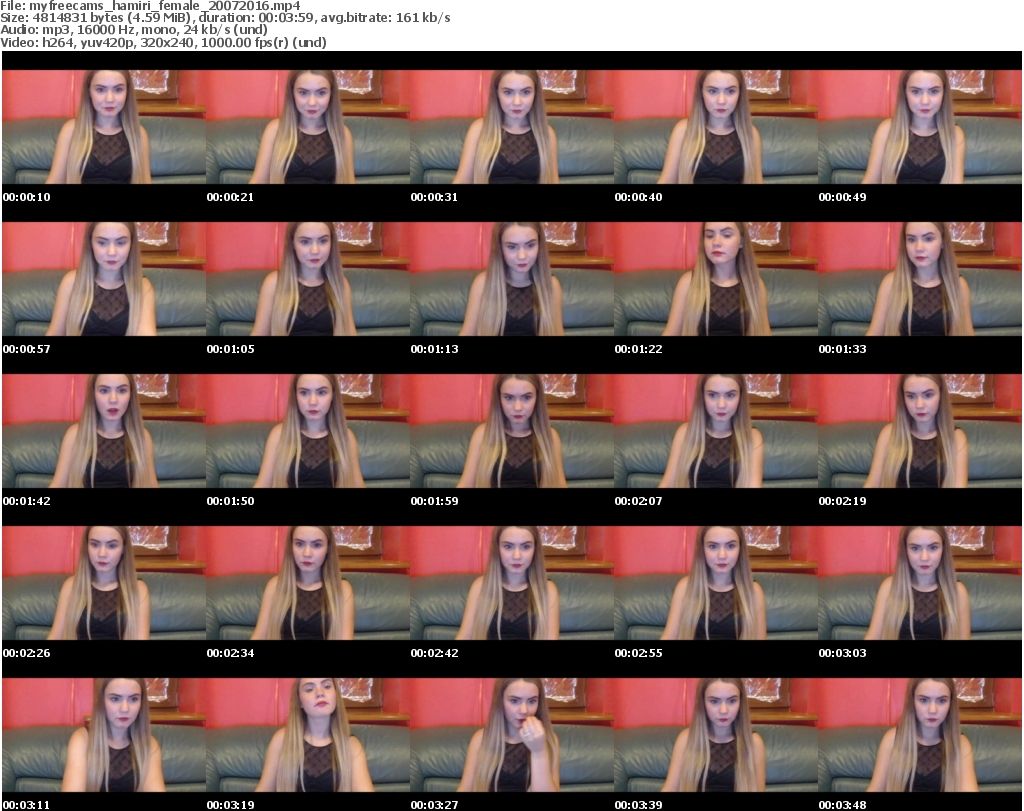Open the frame thumbnail at 00:03:03

pyautogui.click(x=920, y=582)
